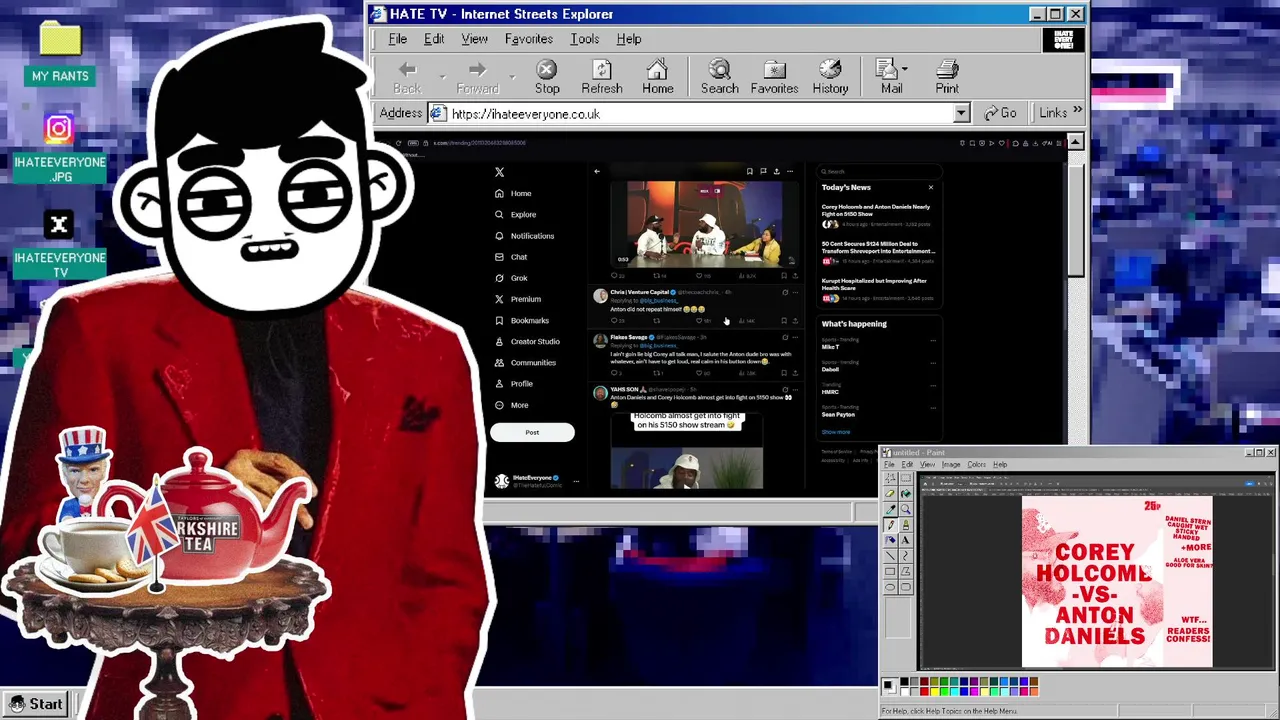Expand the Address bar dropdown arrow
Screen dimensions: 1280x720
point(961,114)
